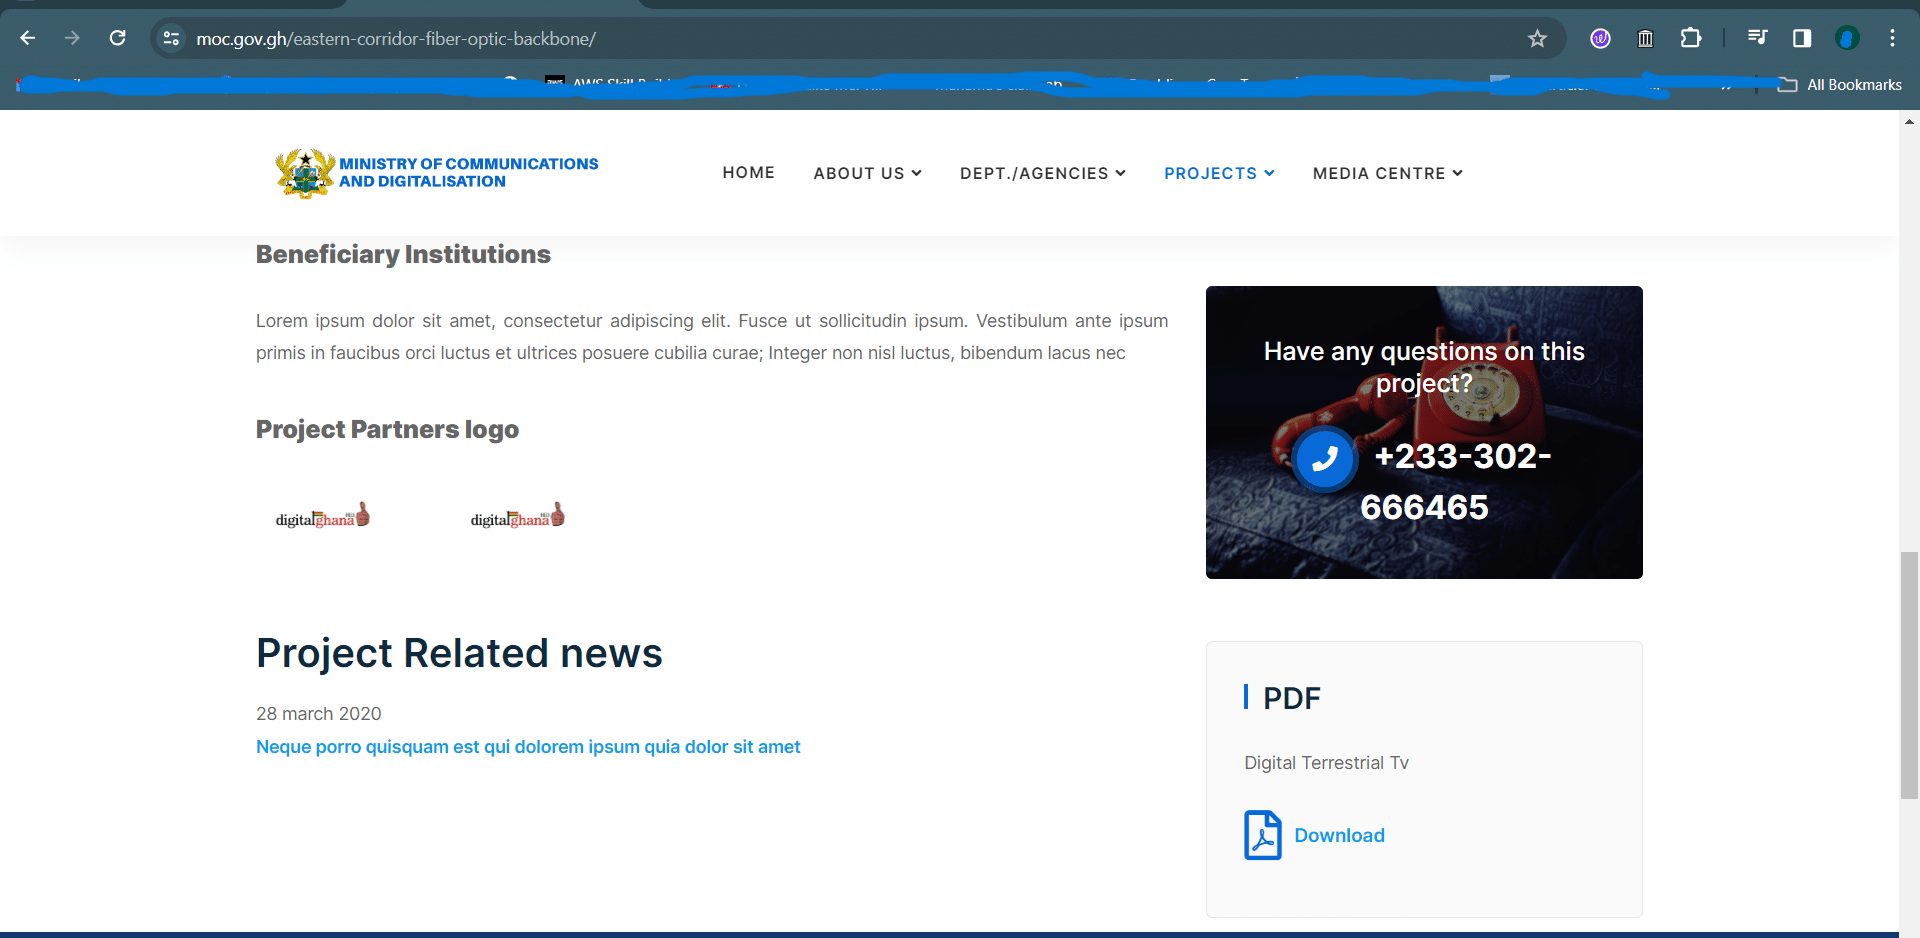The height and width of the screenshot is (938, 1920).
Task: Click the 28 march 2020 date
Action: click(318, 714)
